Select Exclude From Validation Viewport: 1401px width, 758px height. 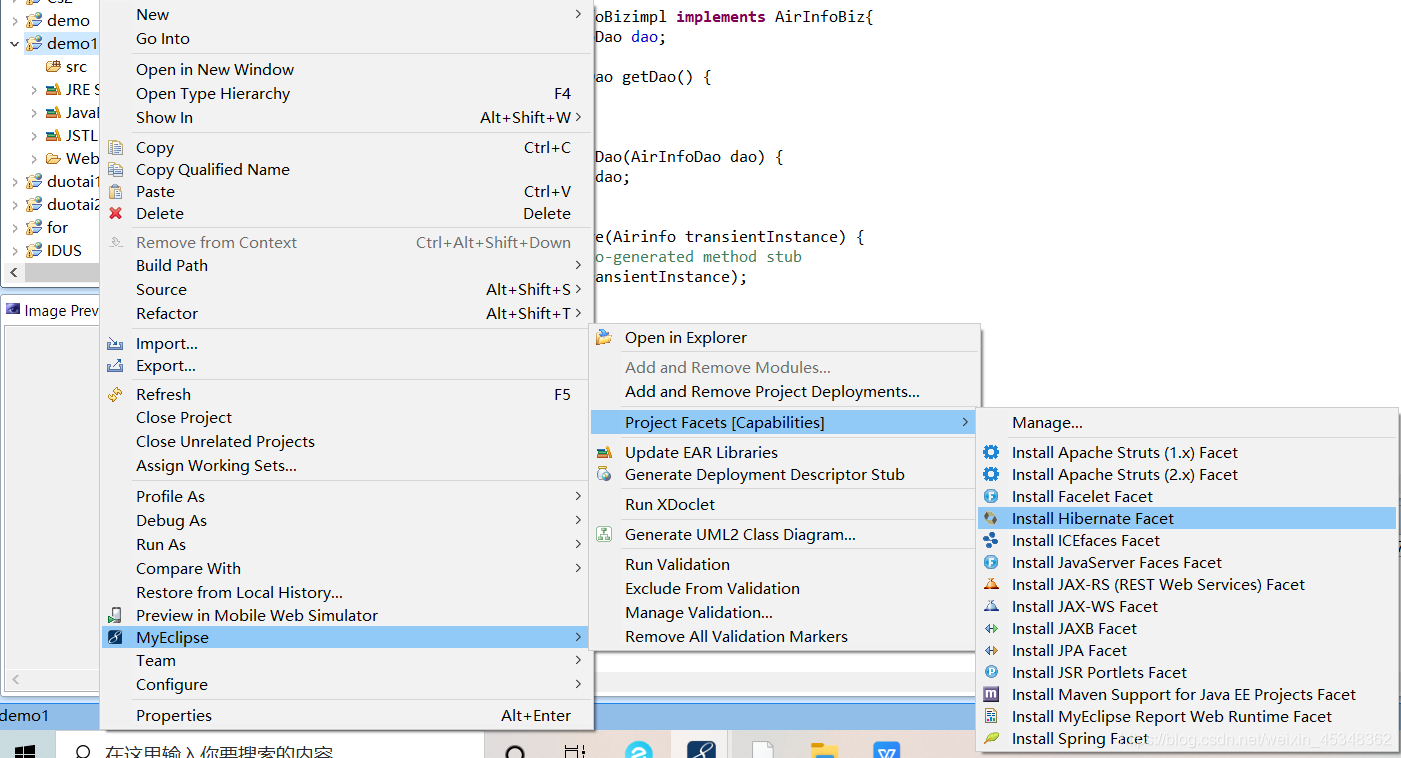[x=785, y=588]
